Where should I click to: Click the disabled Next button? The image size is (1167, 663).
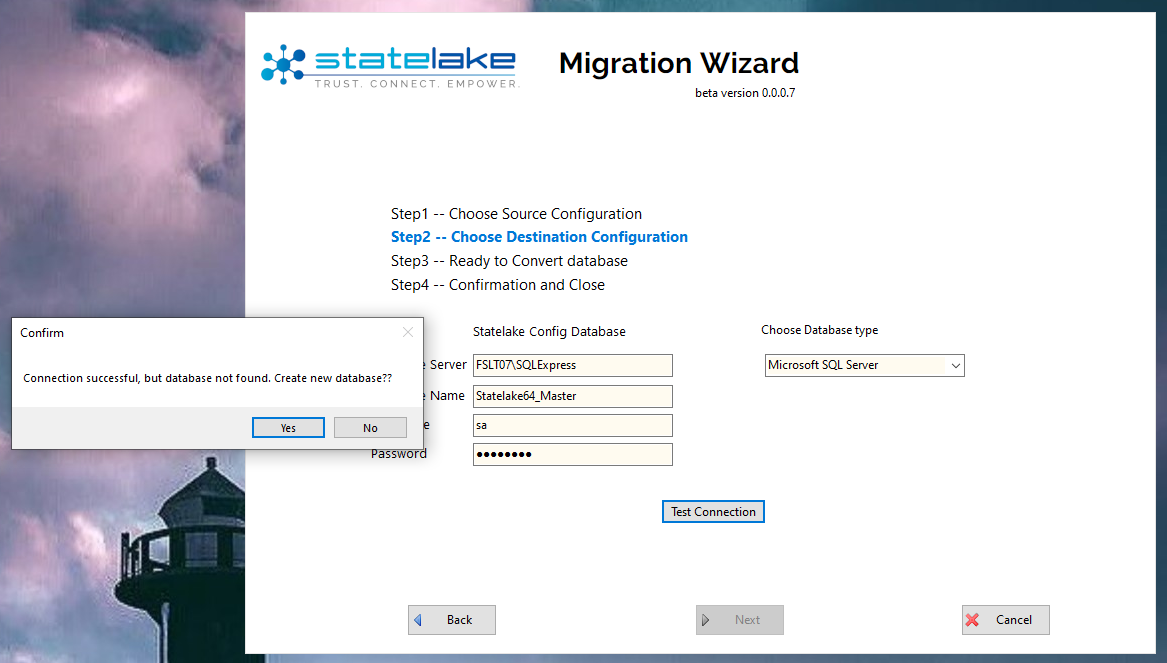pyautogui.click(x=740, y=620)
